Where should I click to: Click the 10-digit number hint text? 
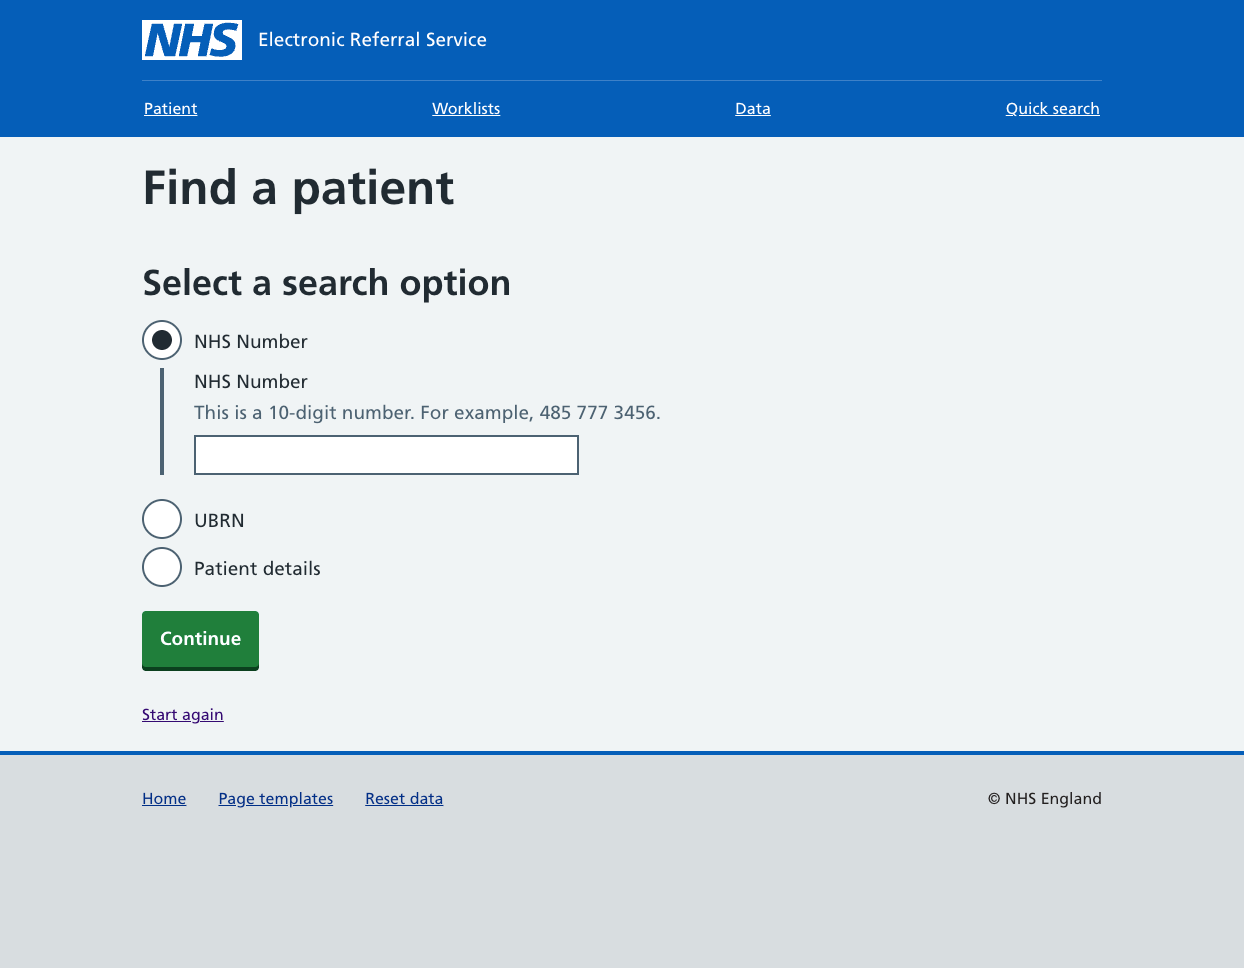click(427, 413)
